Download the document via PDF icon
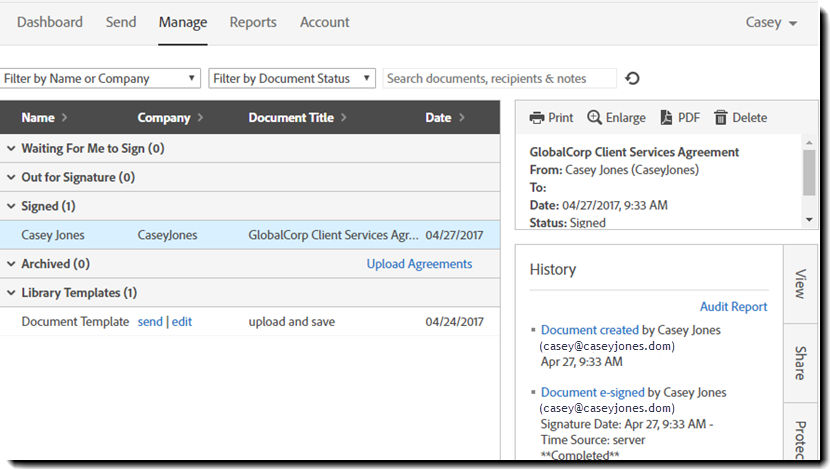The image size is (830, 469). click(666, 118)
